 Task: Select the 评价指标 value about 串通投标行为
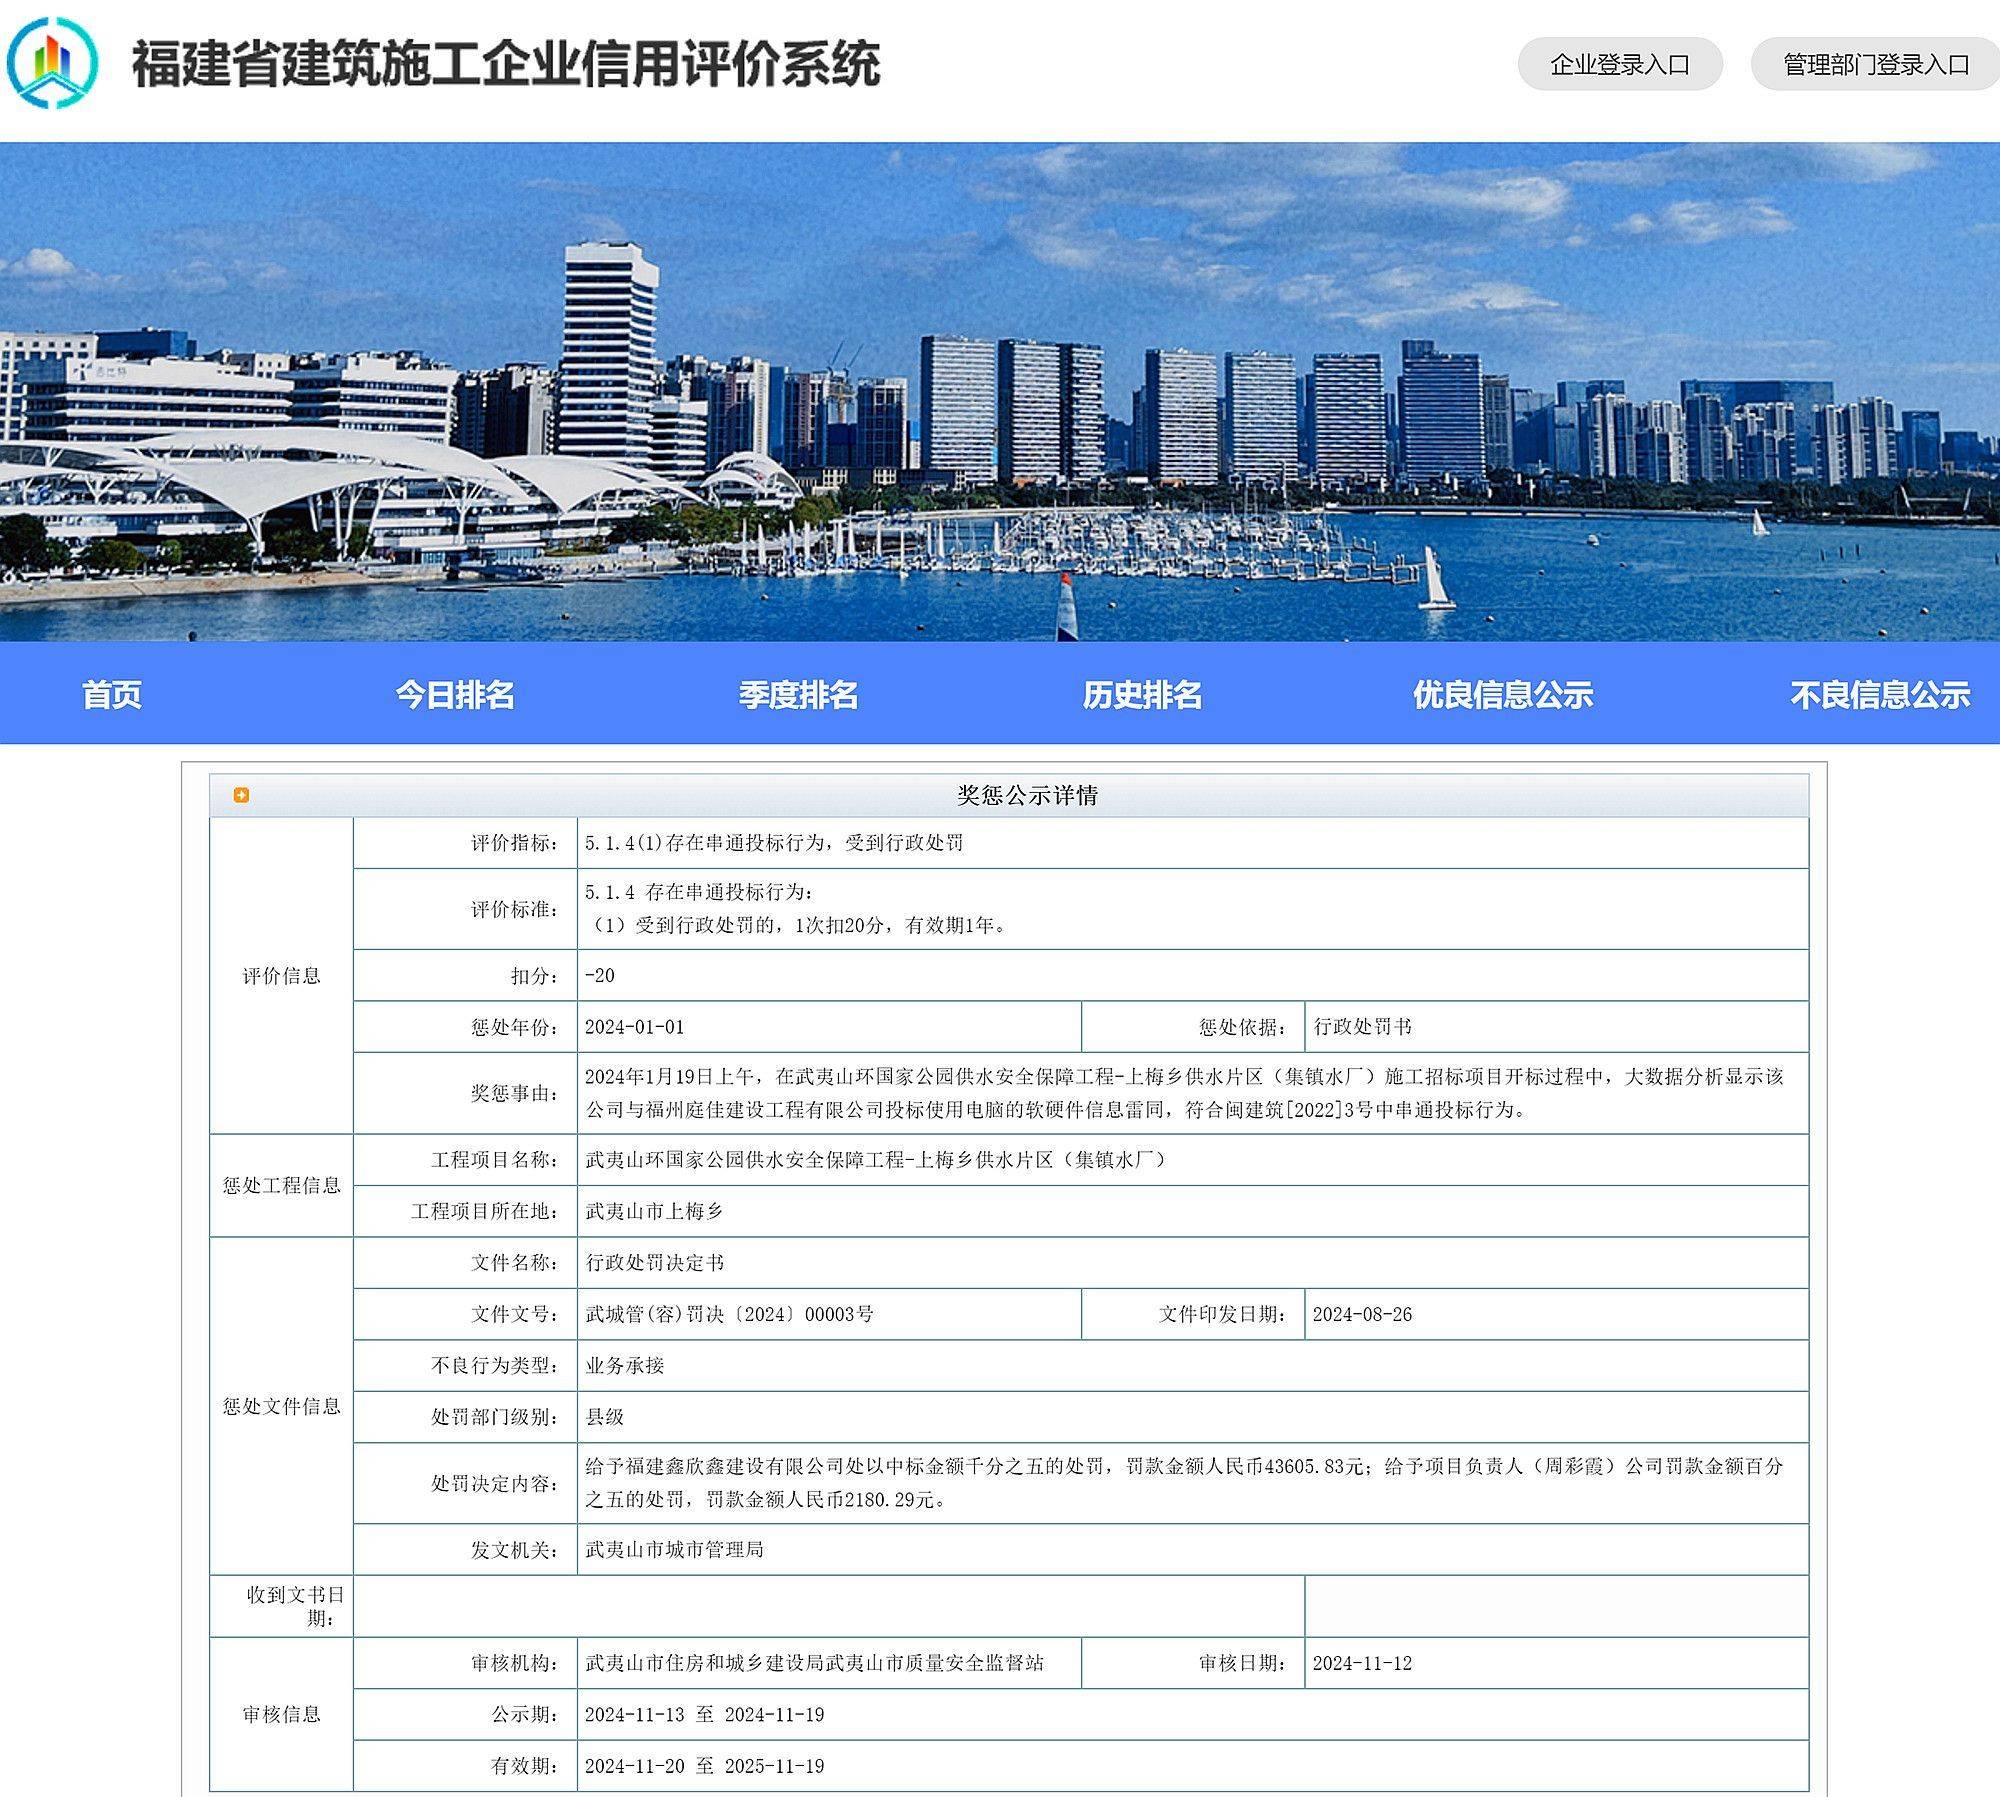point(774,843)
